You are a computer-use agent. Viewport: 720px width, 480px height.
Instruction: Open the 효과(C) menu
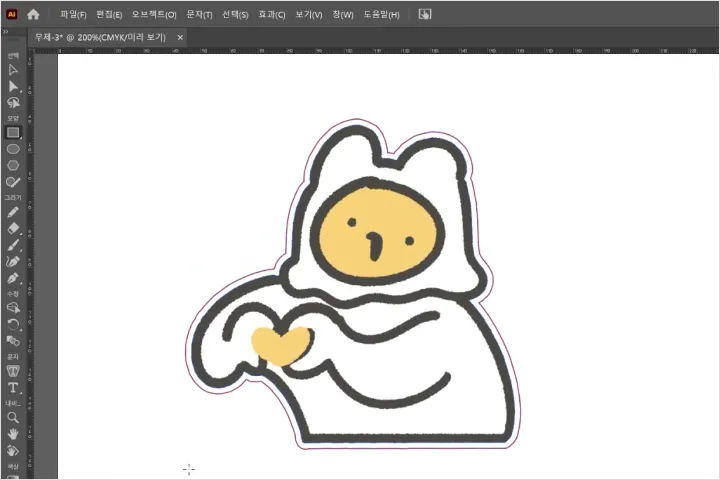click(x=271, y=15)
